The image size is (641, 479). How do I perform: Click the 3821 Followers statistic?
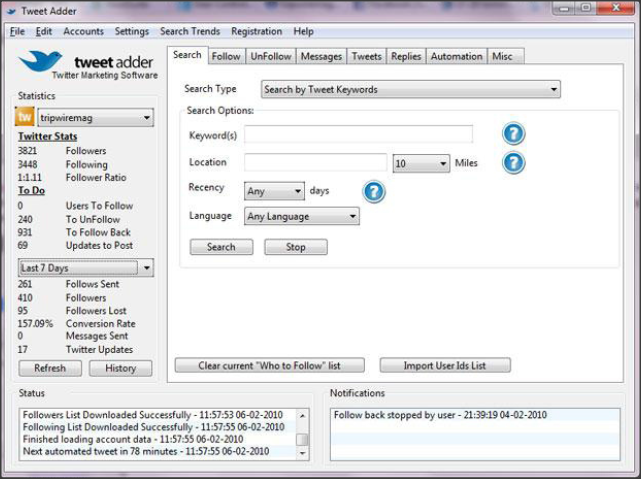tap(62, 151)
